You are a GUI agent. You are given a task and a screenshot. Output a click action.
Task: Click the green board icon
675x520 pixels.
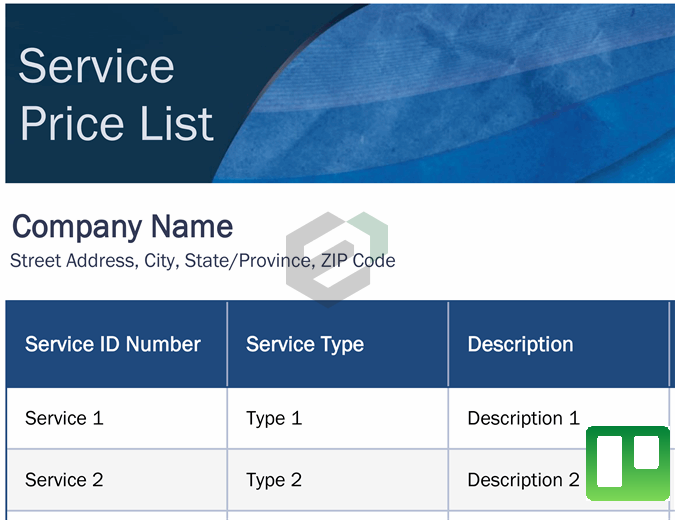(x=627, y=463)
